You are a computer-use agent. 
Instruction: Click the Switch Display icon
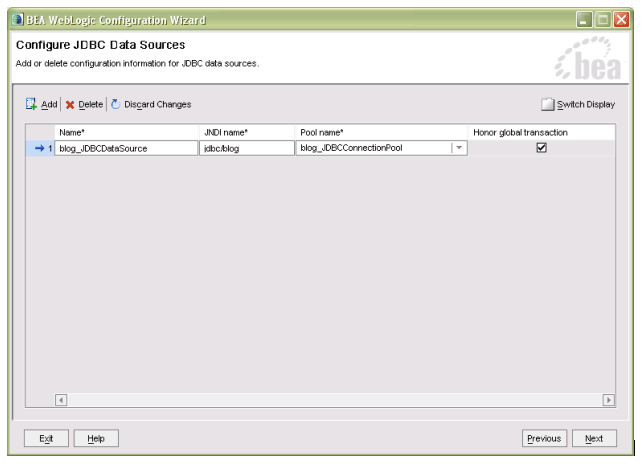point(547,104)
